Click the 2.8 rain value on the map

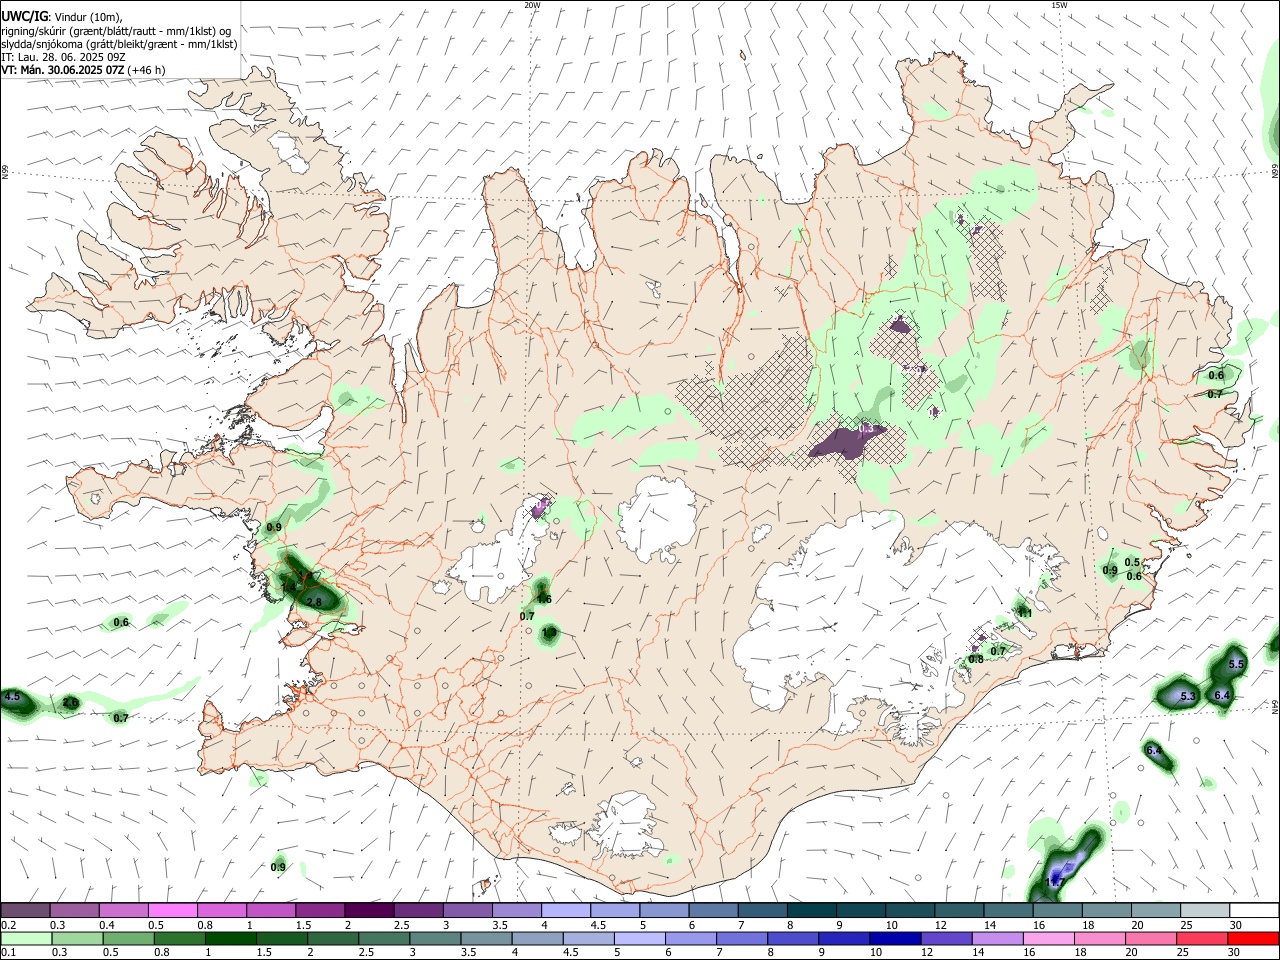(314, 602)
